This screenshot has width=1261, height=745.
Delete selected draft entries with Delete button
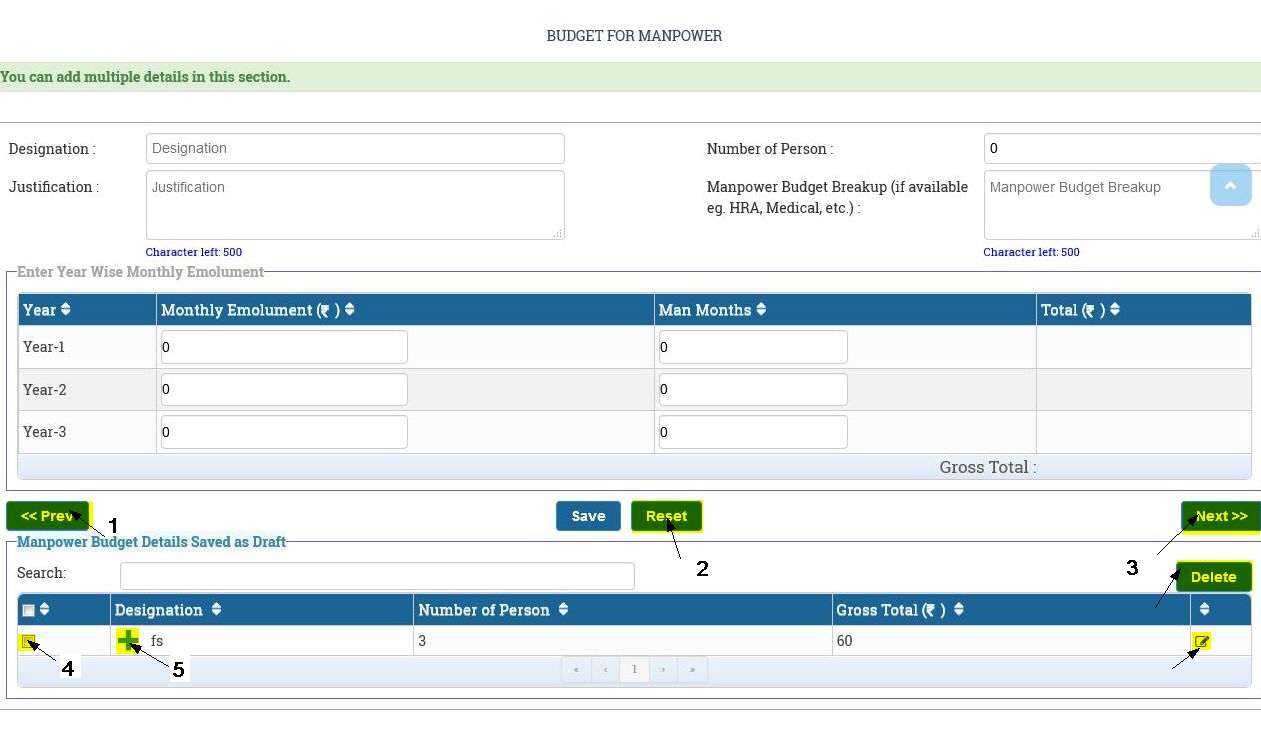tap(1213, 577)
